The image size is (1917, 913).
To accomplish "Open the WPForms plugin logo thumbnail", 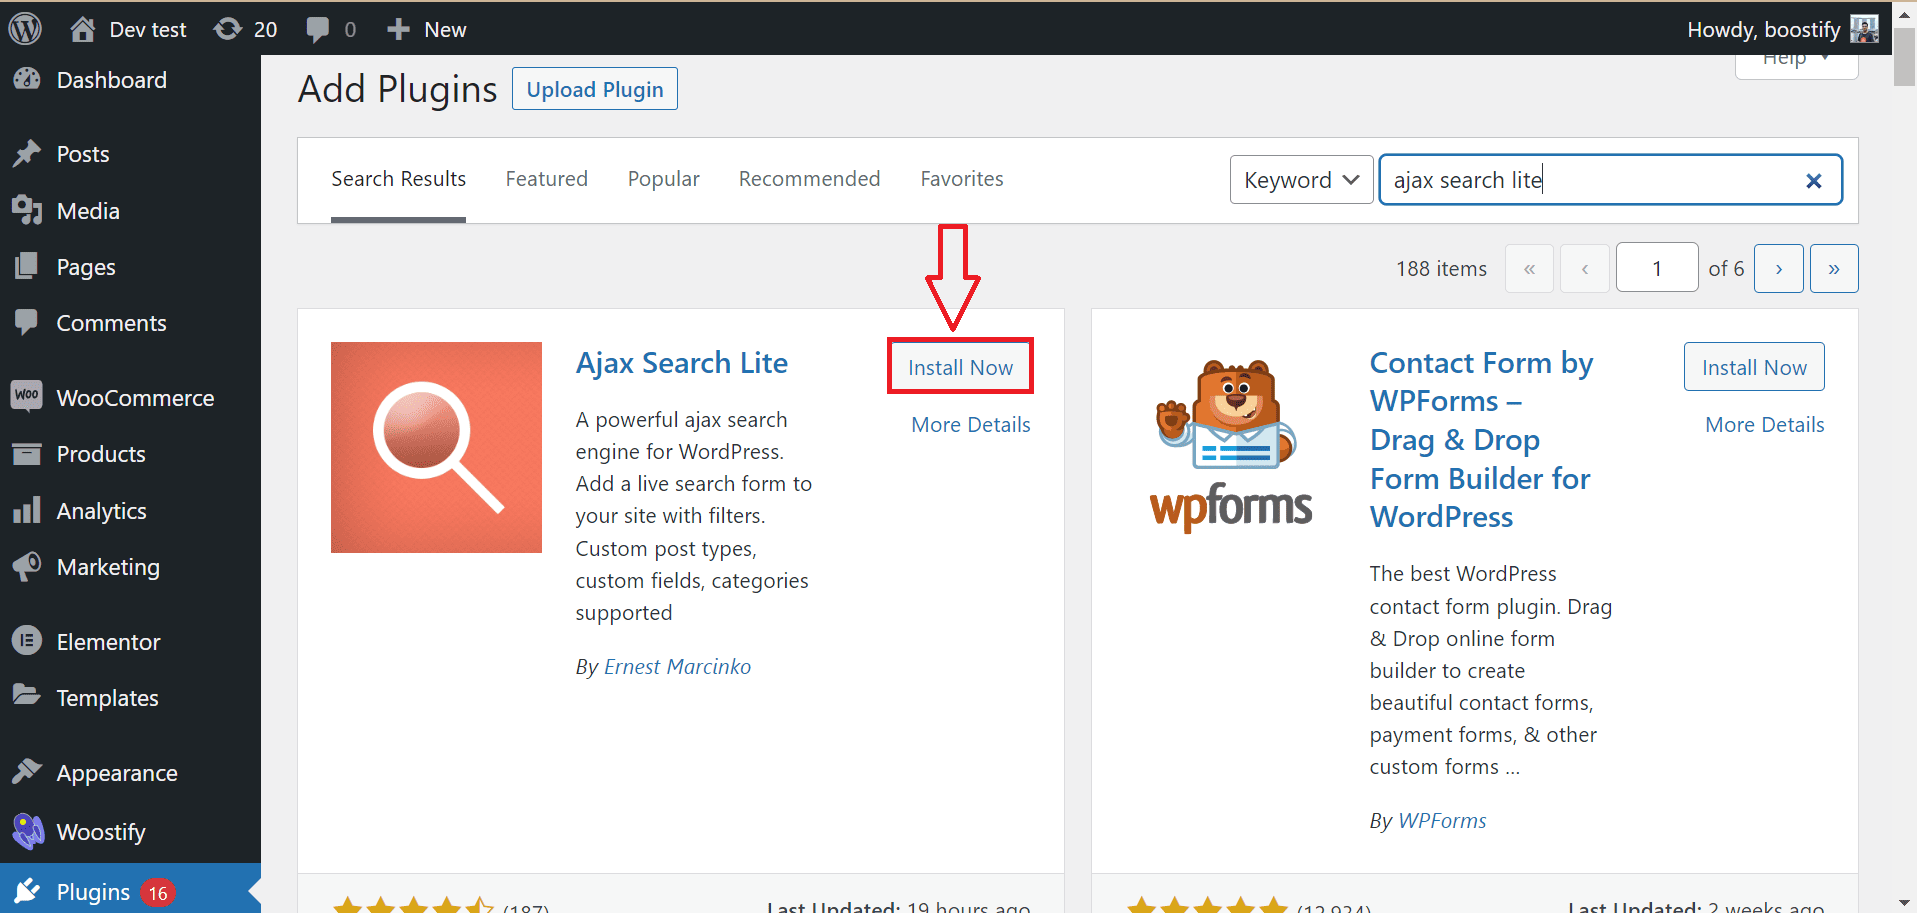I will click(x=1231, y=447).
